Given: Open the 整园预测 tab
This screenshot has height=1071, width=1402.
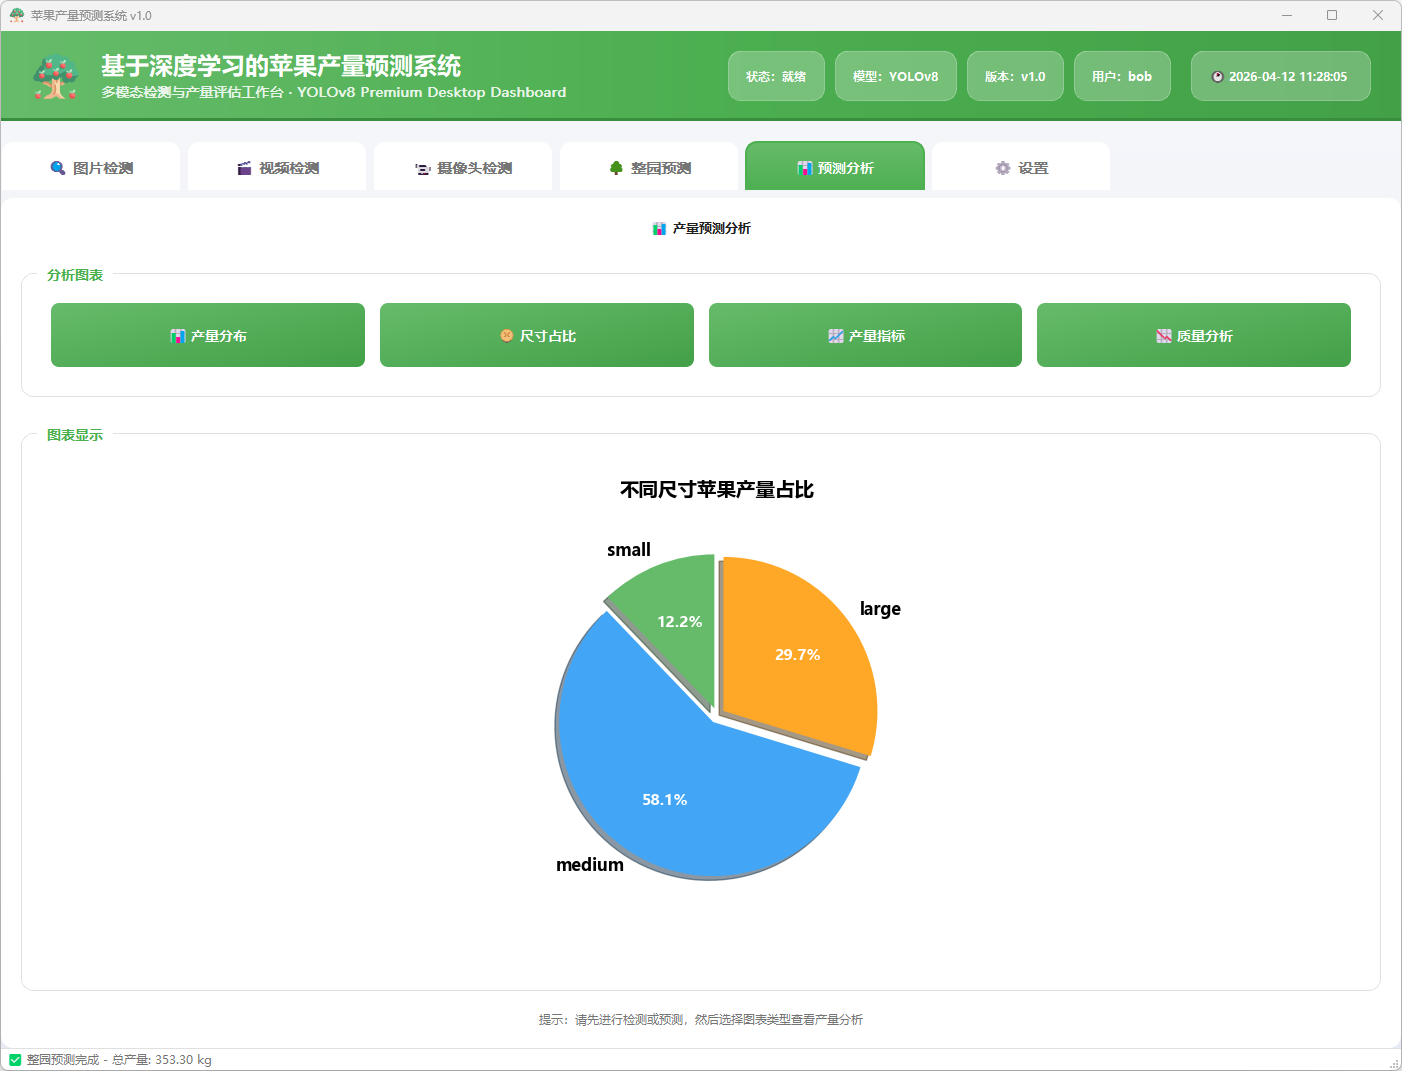Looking at the screenshot, I should tap(650, 167).
